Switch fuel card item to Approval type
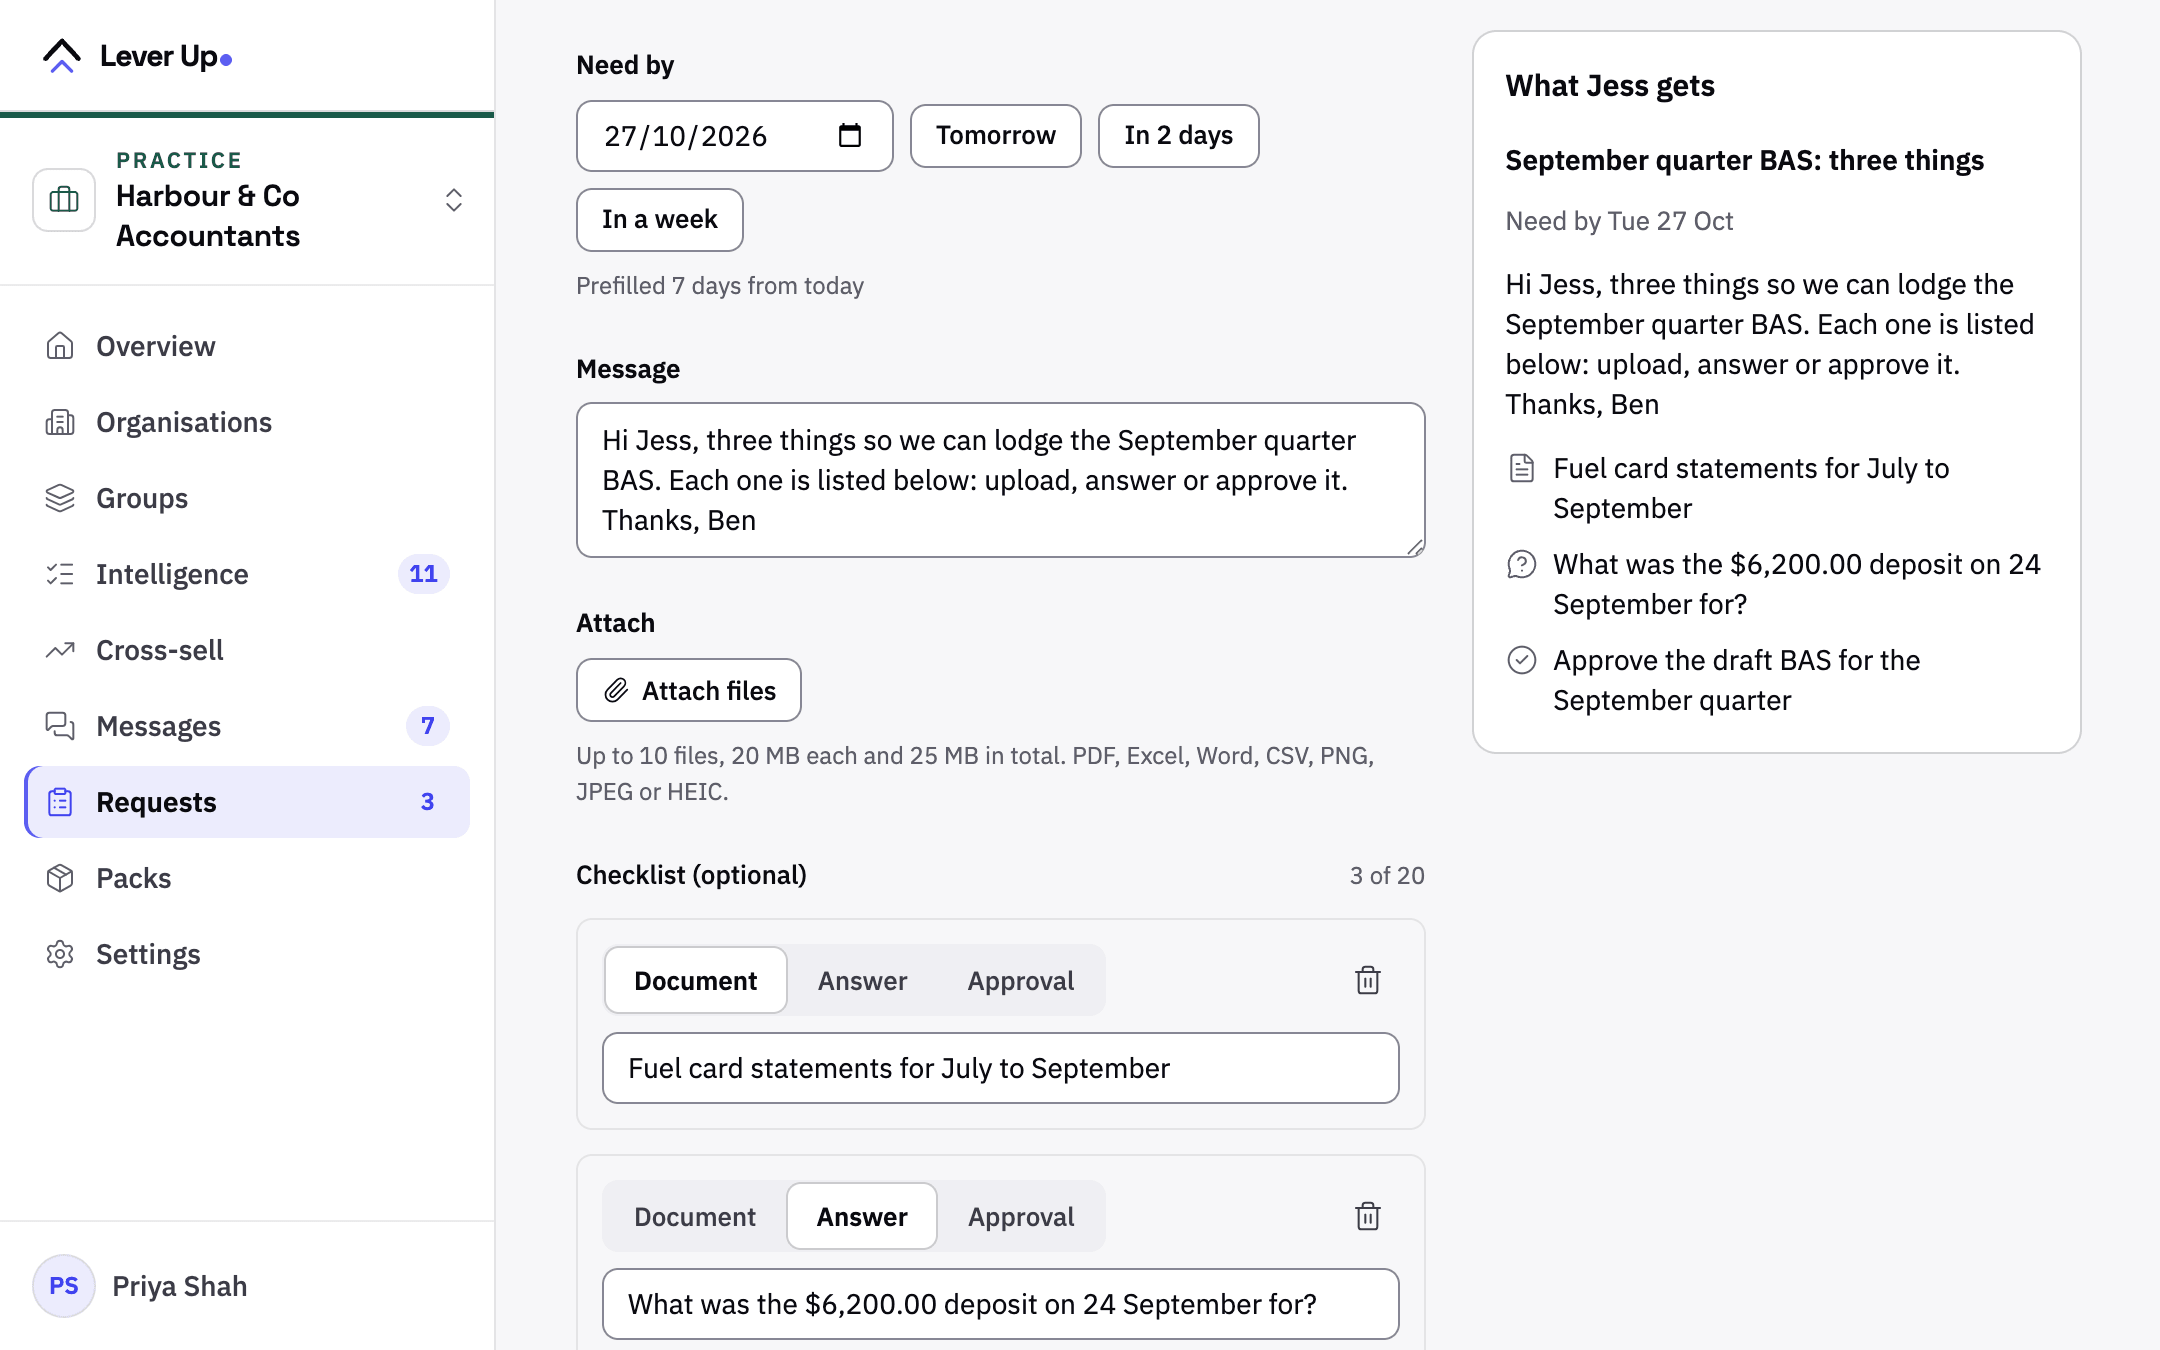 [1021, 980]
